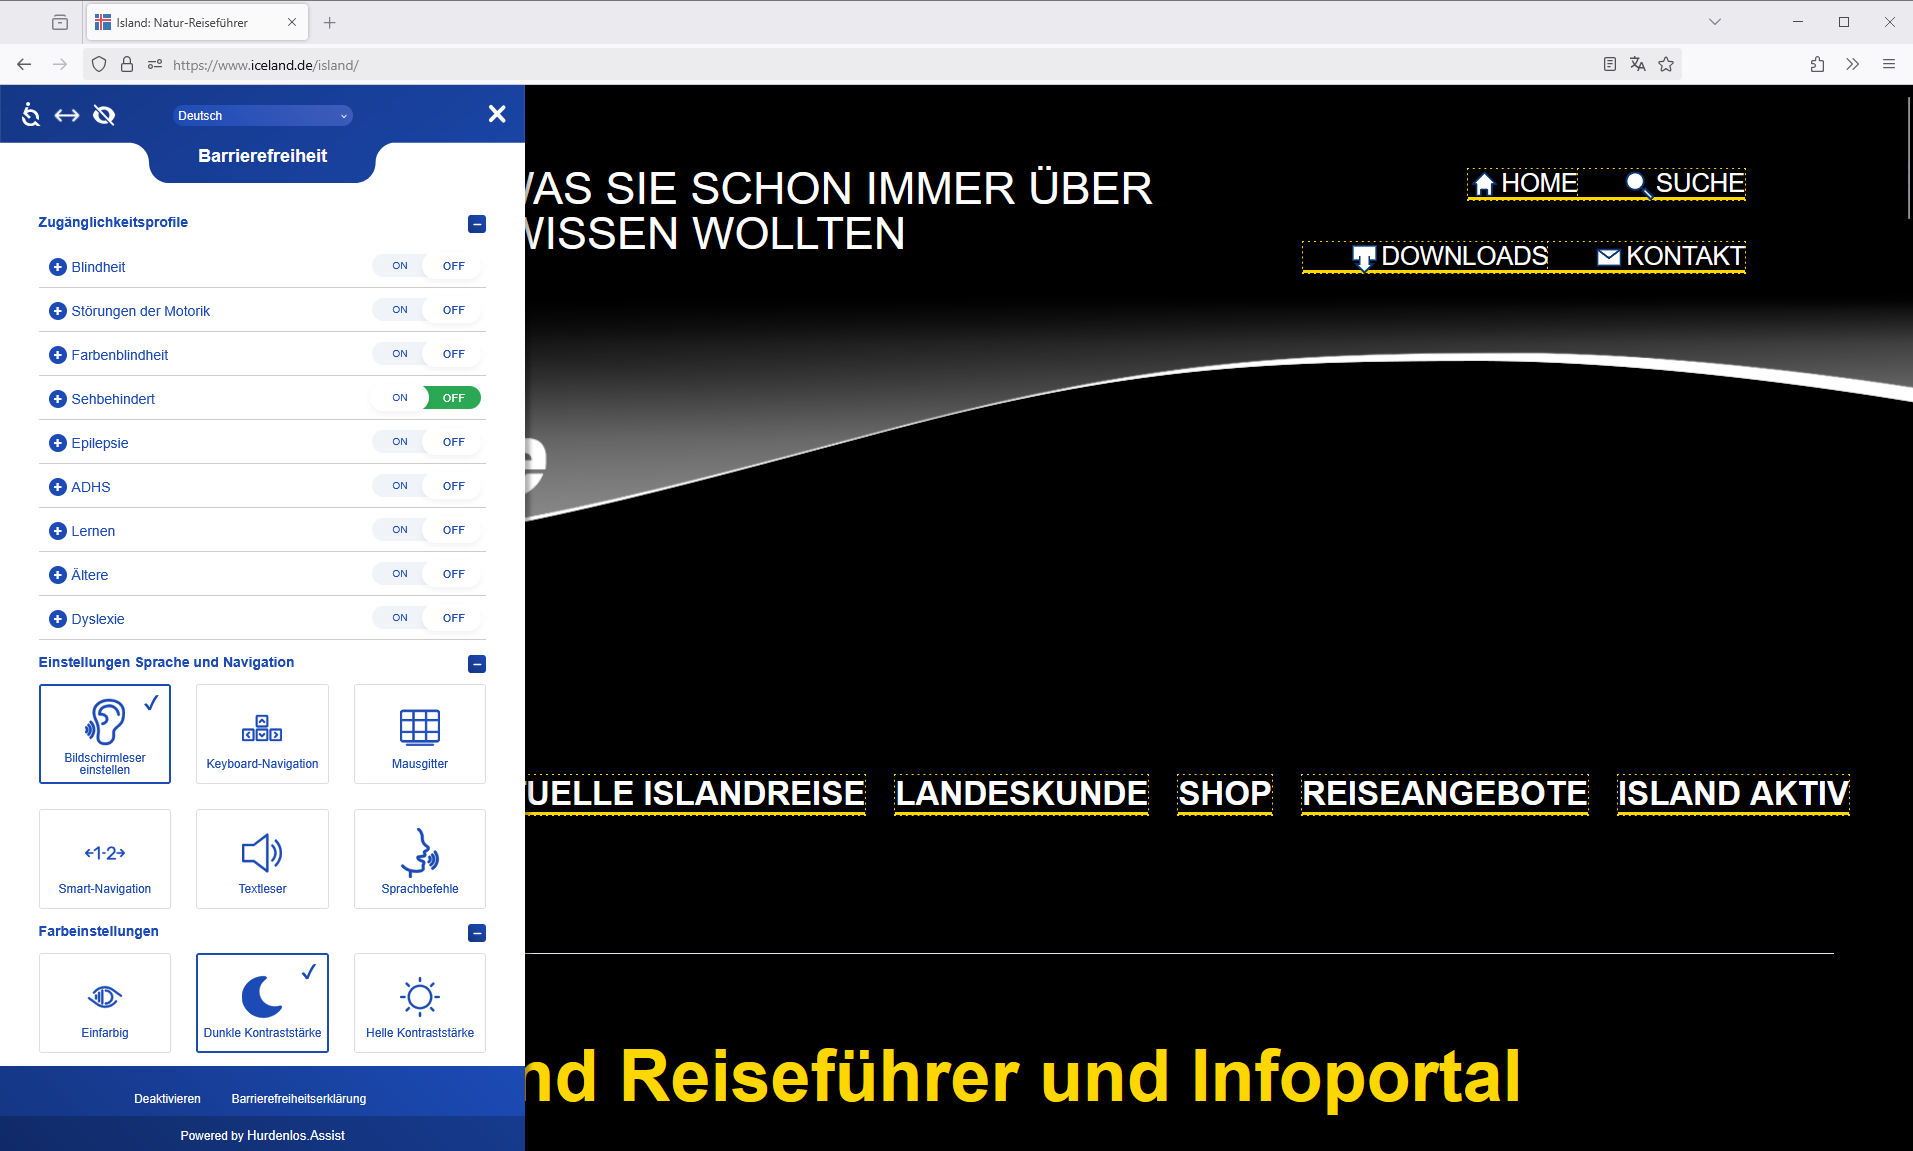Activate Keyboard-Navigation mode
The height and width of the screenshot is (1151, 1913).
[262, 733]
